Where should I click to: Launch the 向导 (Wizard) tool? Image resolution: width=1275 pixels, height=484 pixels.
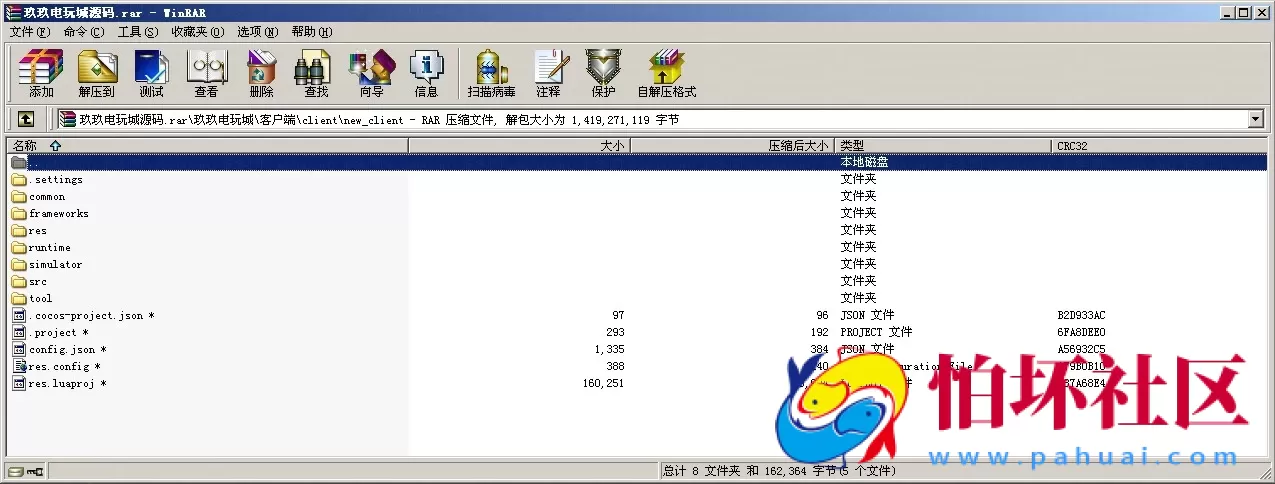click(371, 73)
